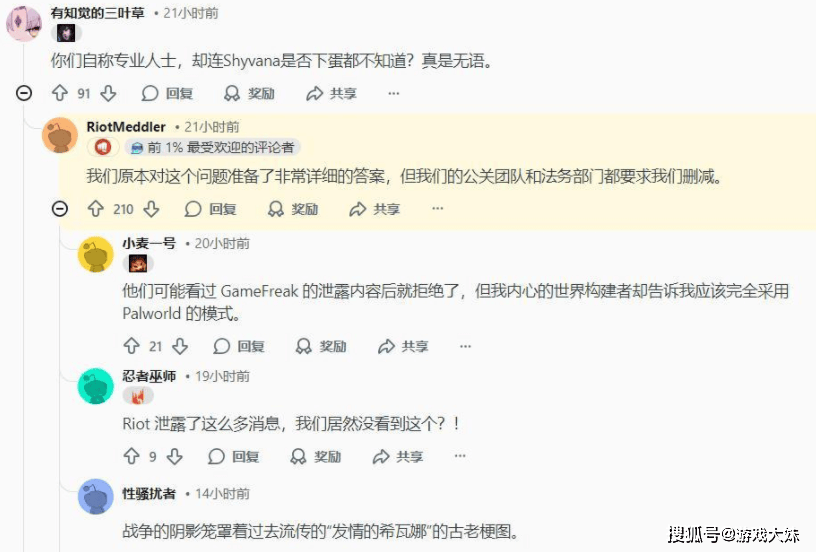Click the 前 1% 最受欢迎的评论者 badge
The image size is (816, 552).
[212, 147]
